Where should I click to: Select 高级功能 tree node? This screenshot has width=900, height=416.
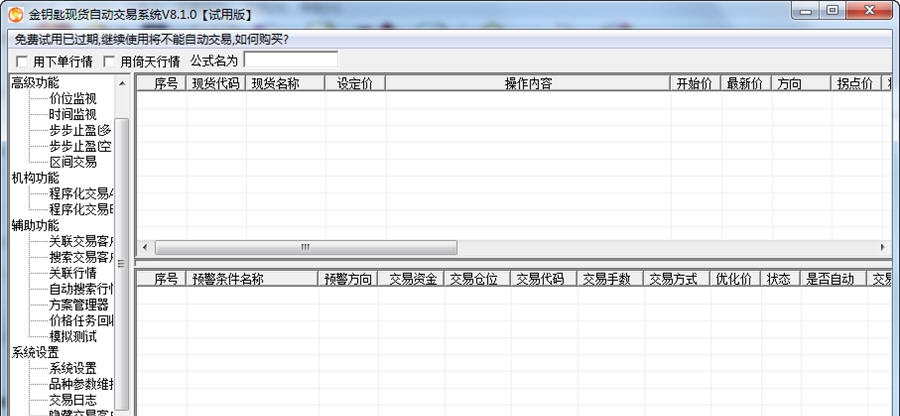[35, 83]
